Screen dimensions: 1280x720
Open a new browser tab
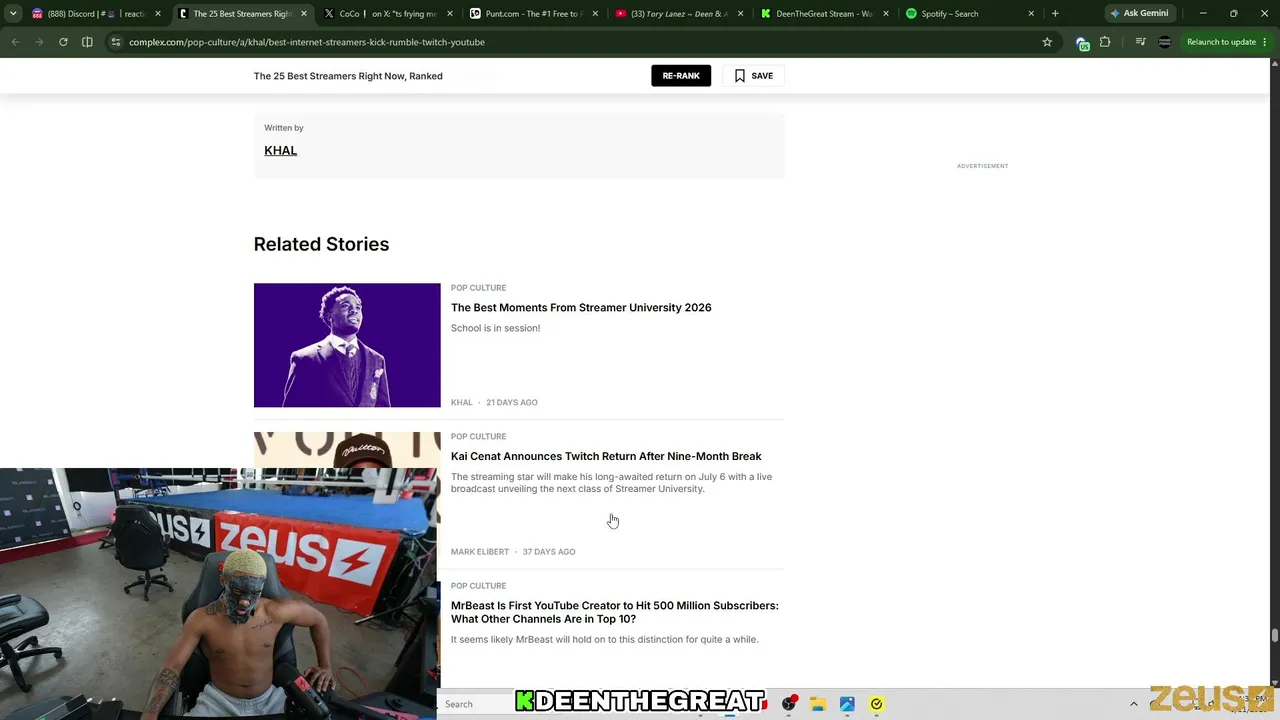(x=1055, y=14)
